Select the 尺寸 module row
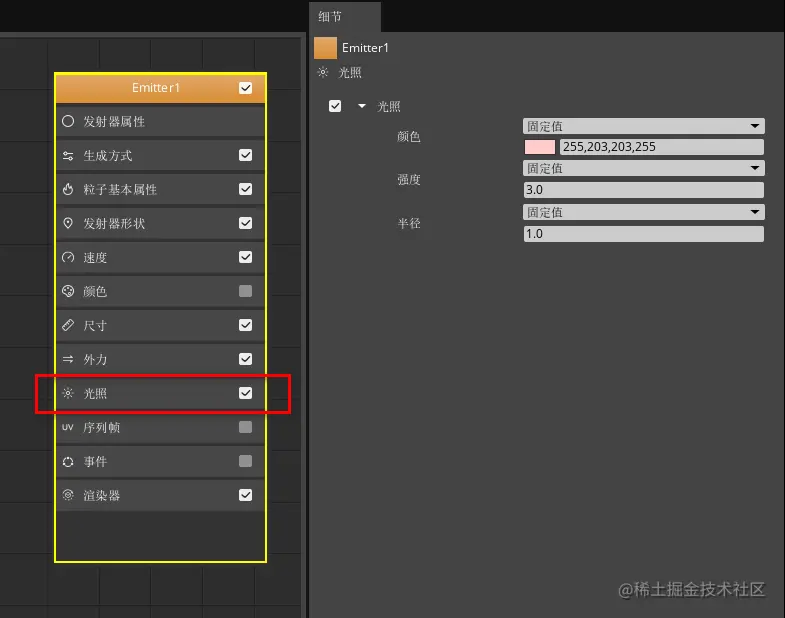 pos(160,326)
